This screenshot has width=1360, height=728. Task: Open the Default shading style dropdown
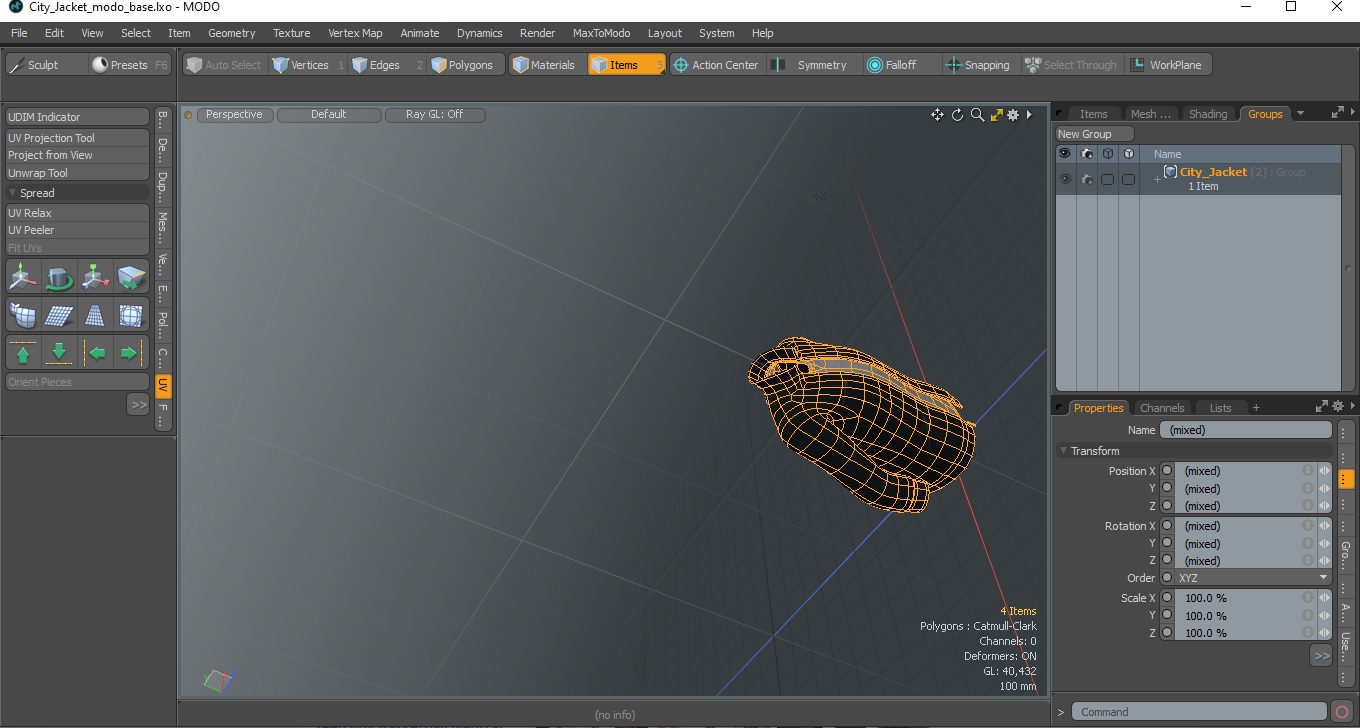329,115
